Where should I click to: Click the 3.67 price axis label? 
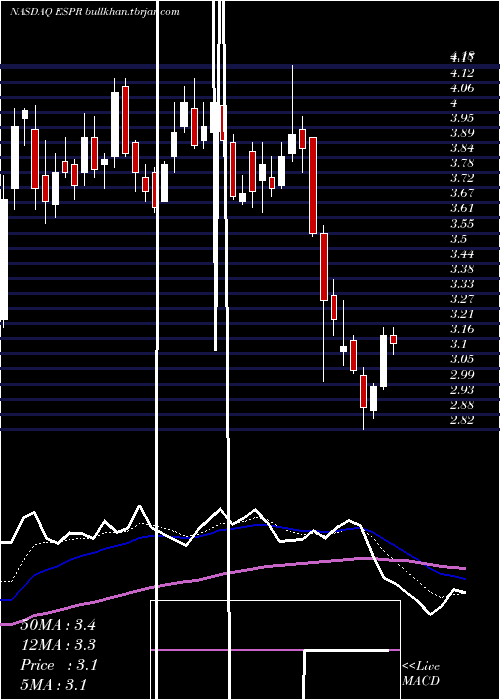tap(462, 193)
